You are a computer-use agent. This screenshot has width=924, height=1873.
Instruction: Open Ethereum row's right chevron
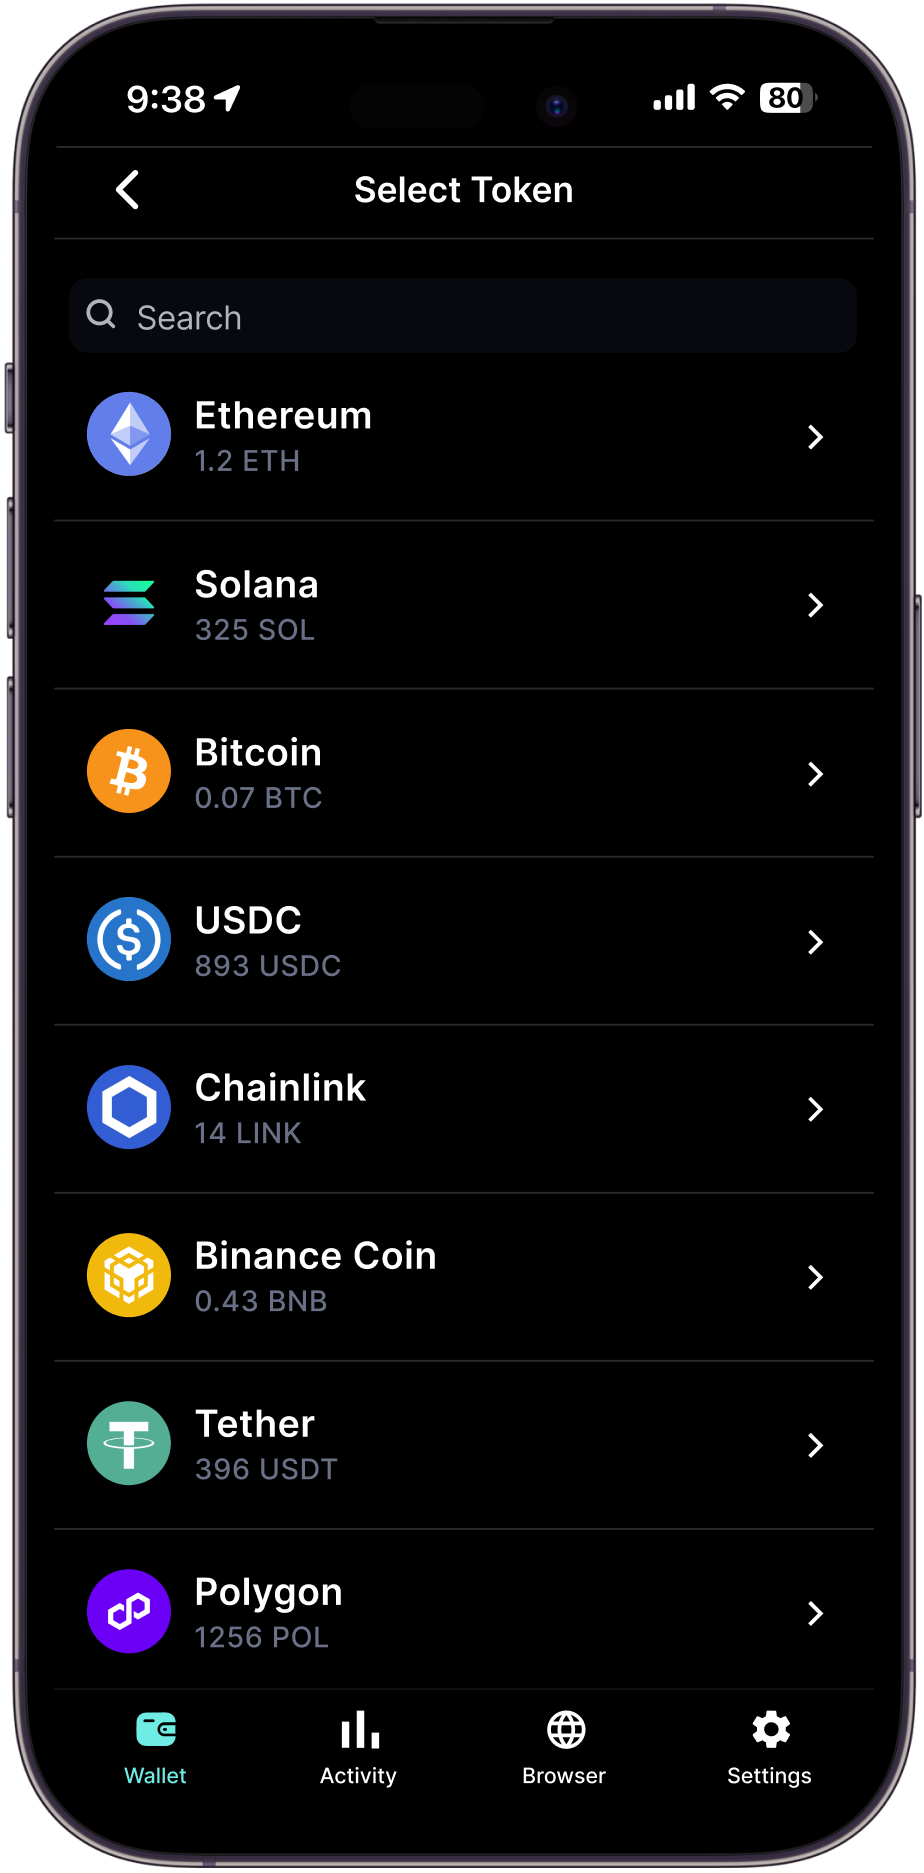coord(815,437)
